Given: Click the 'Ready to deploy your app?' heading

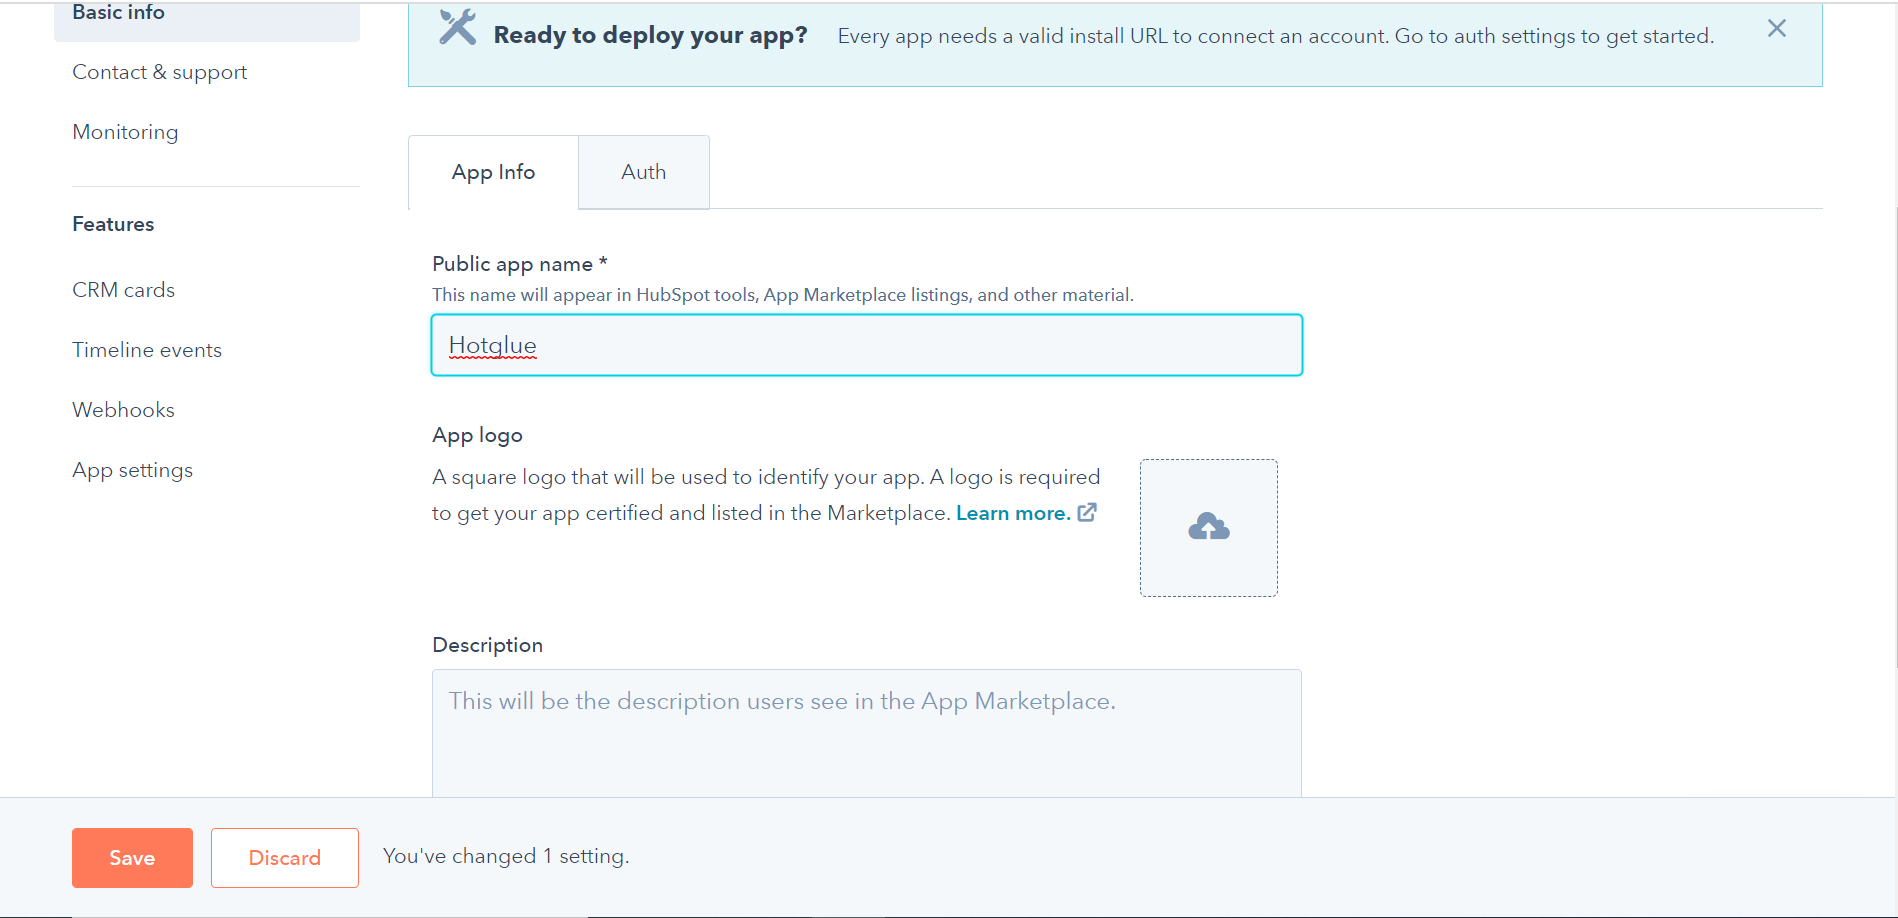Looking at the screenshot, I should 651,35.
